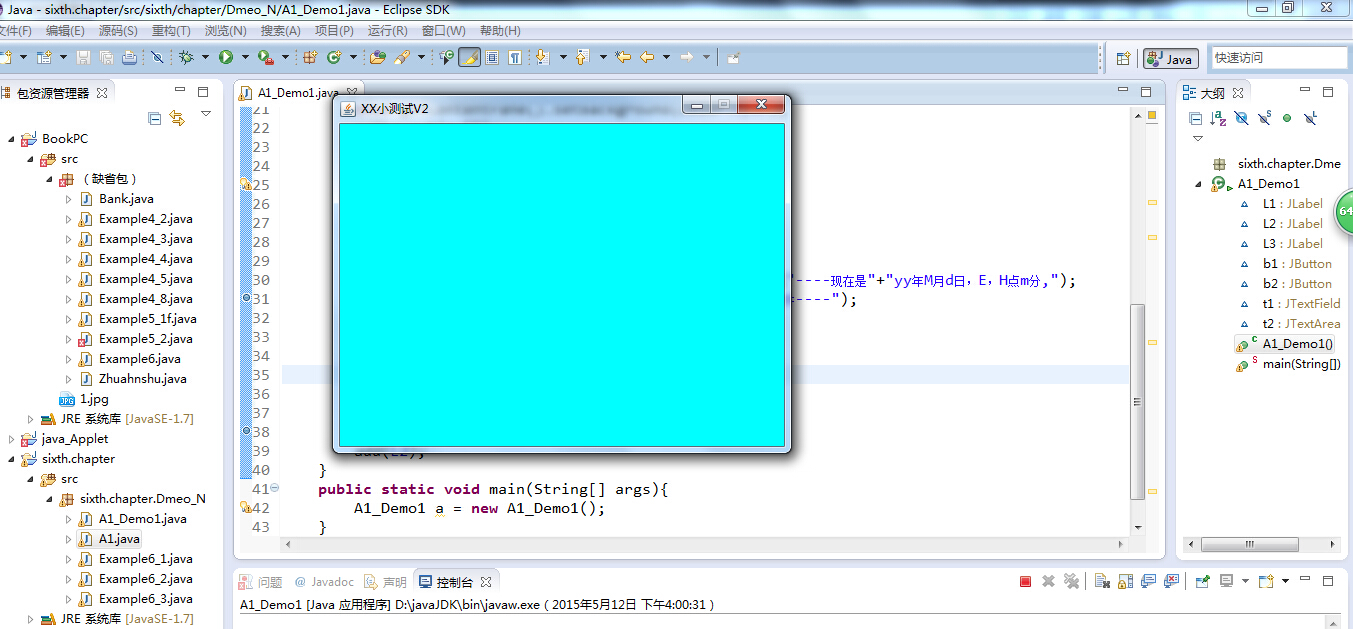The image size is (1353, 629).
Task: Toggle Hide Static Members in the outline toolbar
Action: click(x=1264, y=118)
